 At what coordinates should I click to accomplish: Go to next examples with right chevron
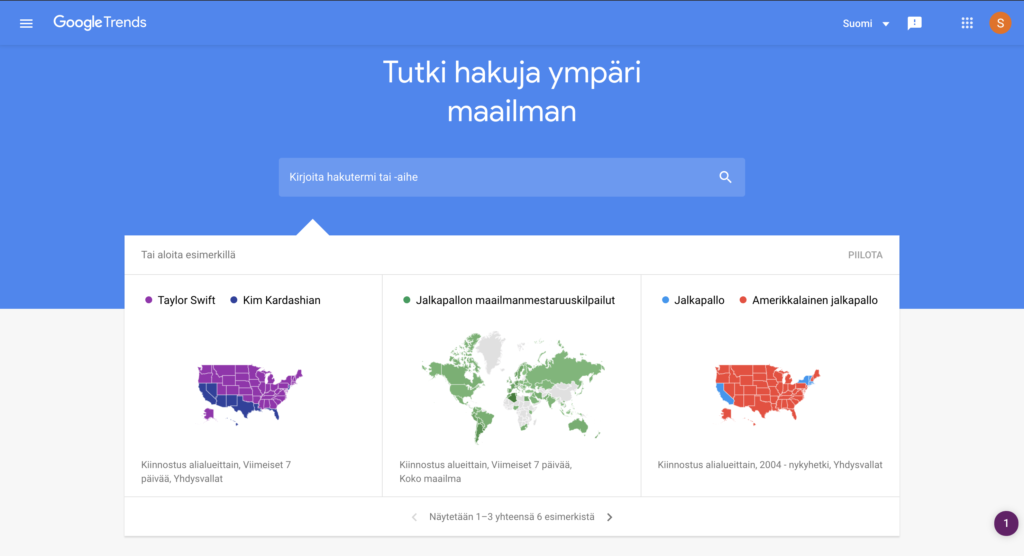[609, 517]
